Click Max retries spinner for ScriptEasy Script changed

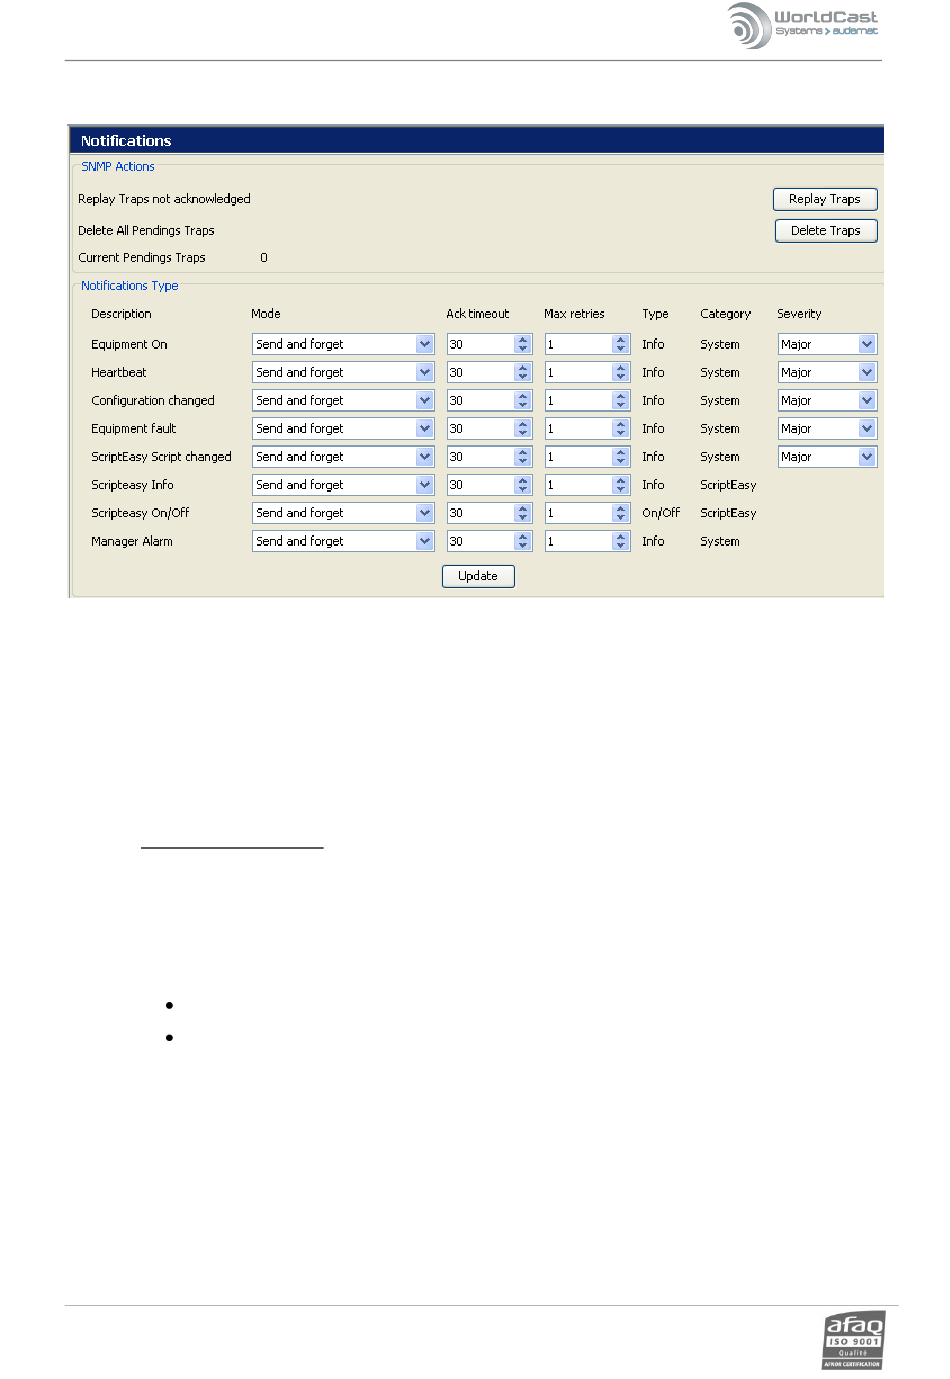coord(621,456)
